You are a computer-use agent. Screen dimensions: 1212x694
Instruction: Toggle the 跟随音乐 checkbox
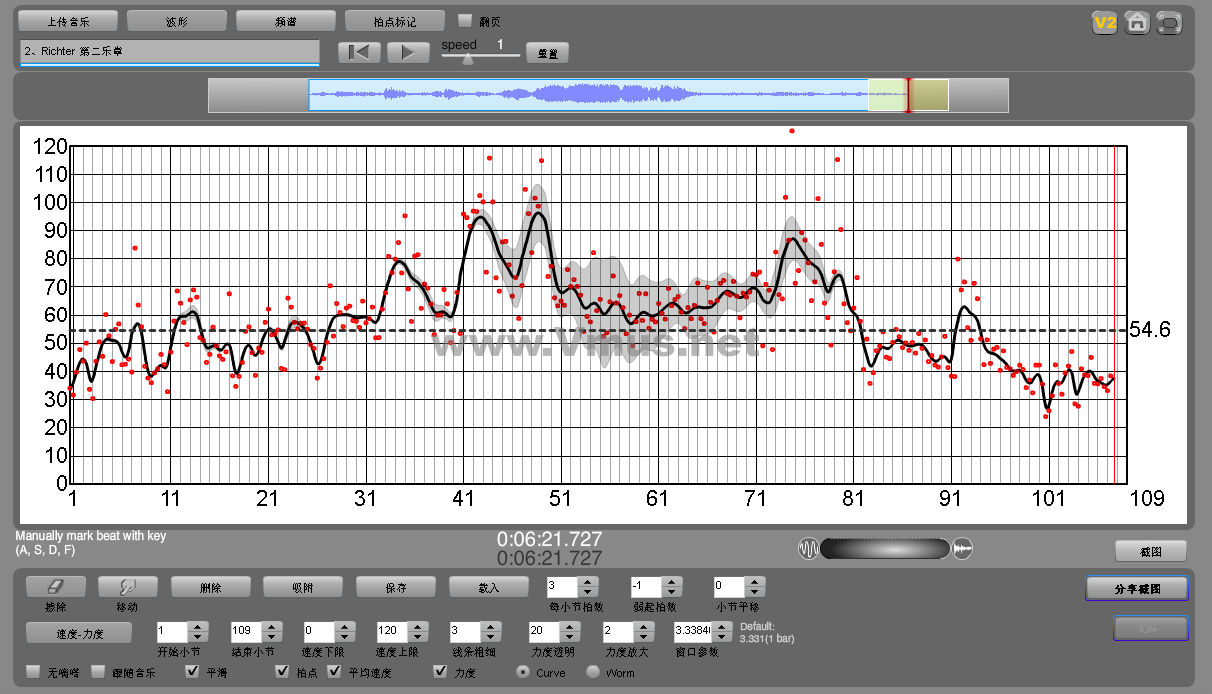pos(98,672)
